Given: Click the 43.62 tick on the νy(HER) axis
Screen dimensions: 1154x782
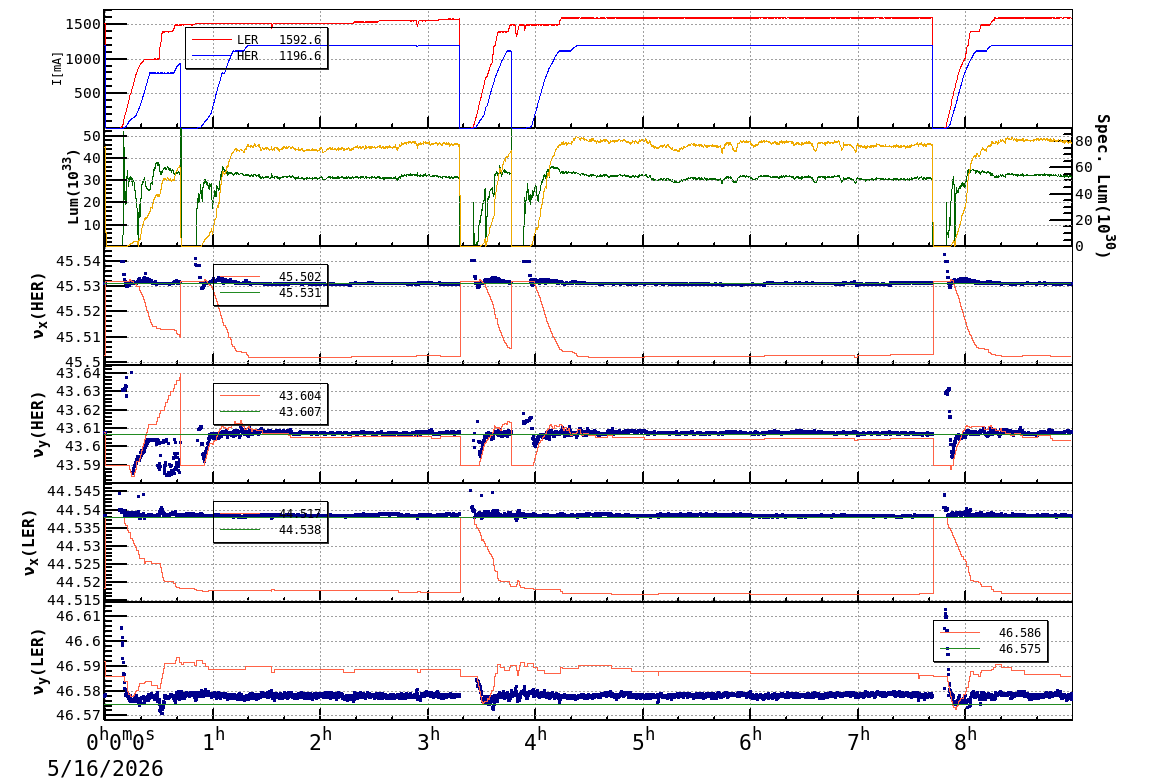Looking at the screenshot, I should click(79, 410).
